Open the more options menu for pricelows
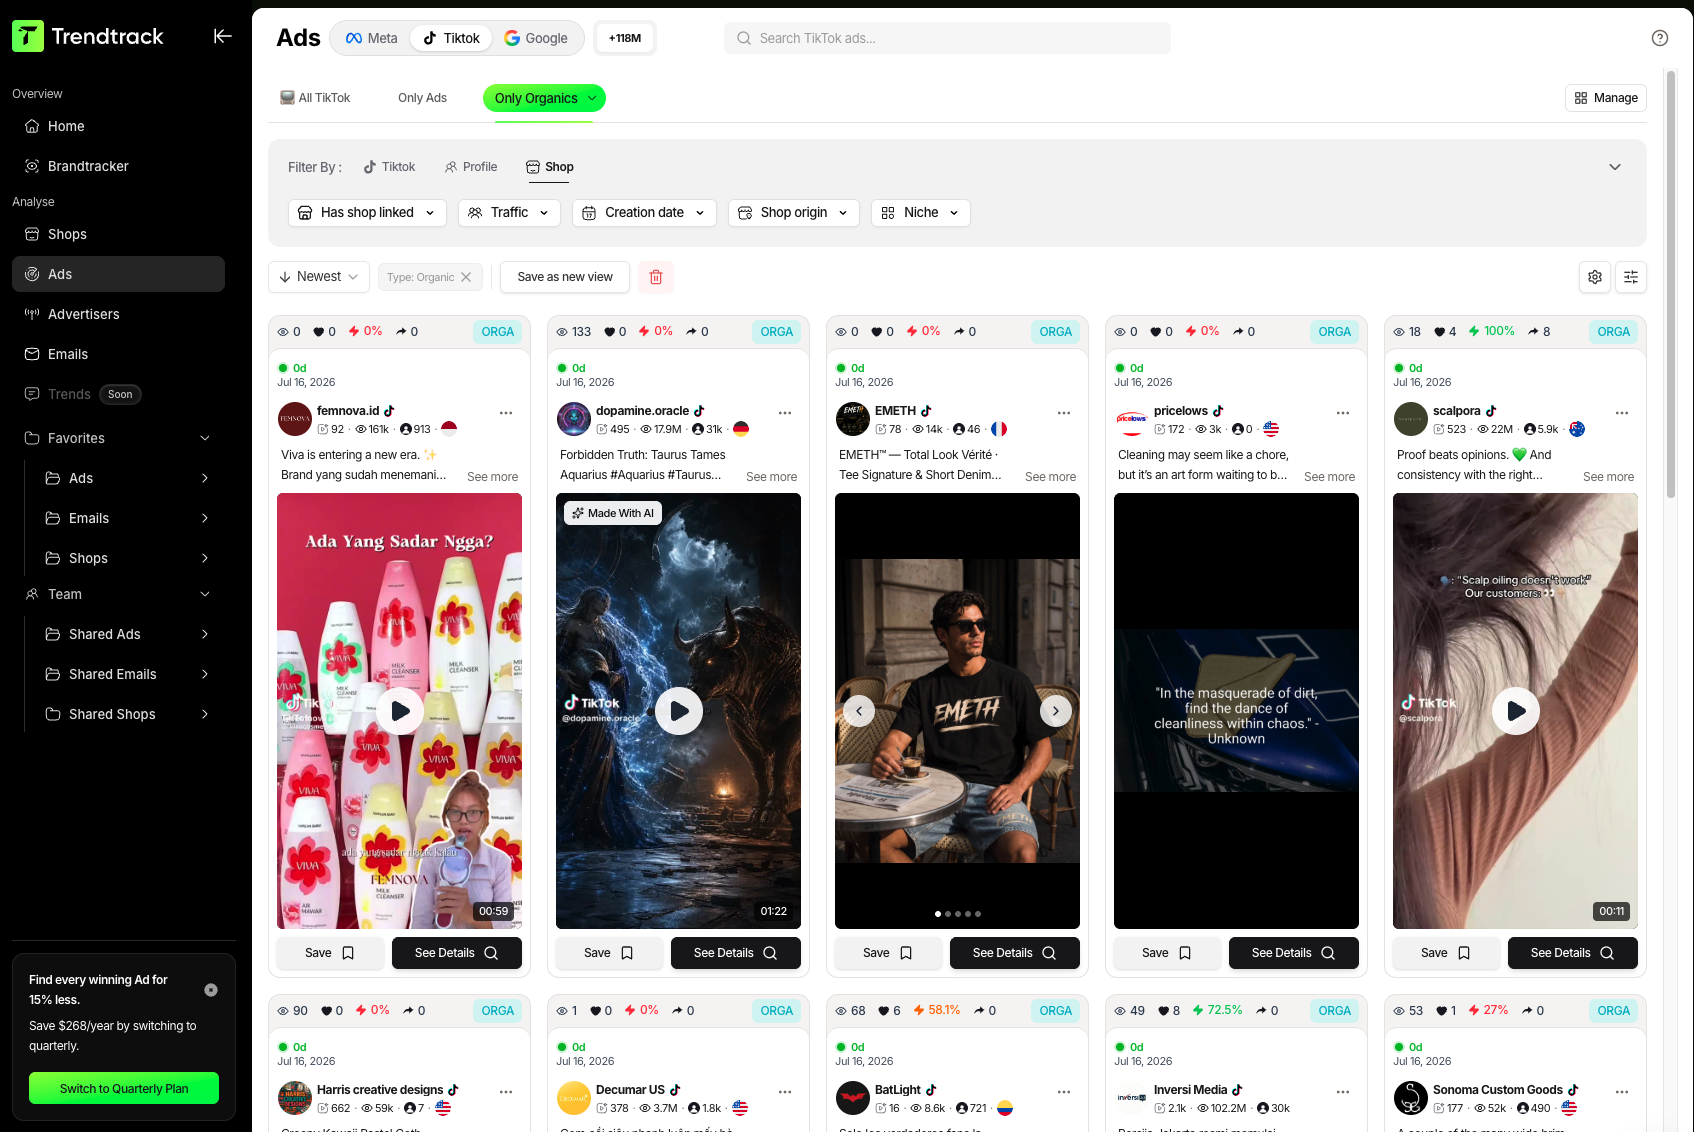This screenshot has height=1132, width=1694. pos(1343,413)
